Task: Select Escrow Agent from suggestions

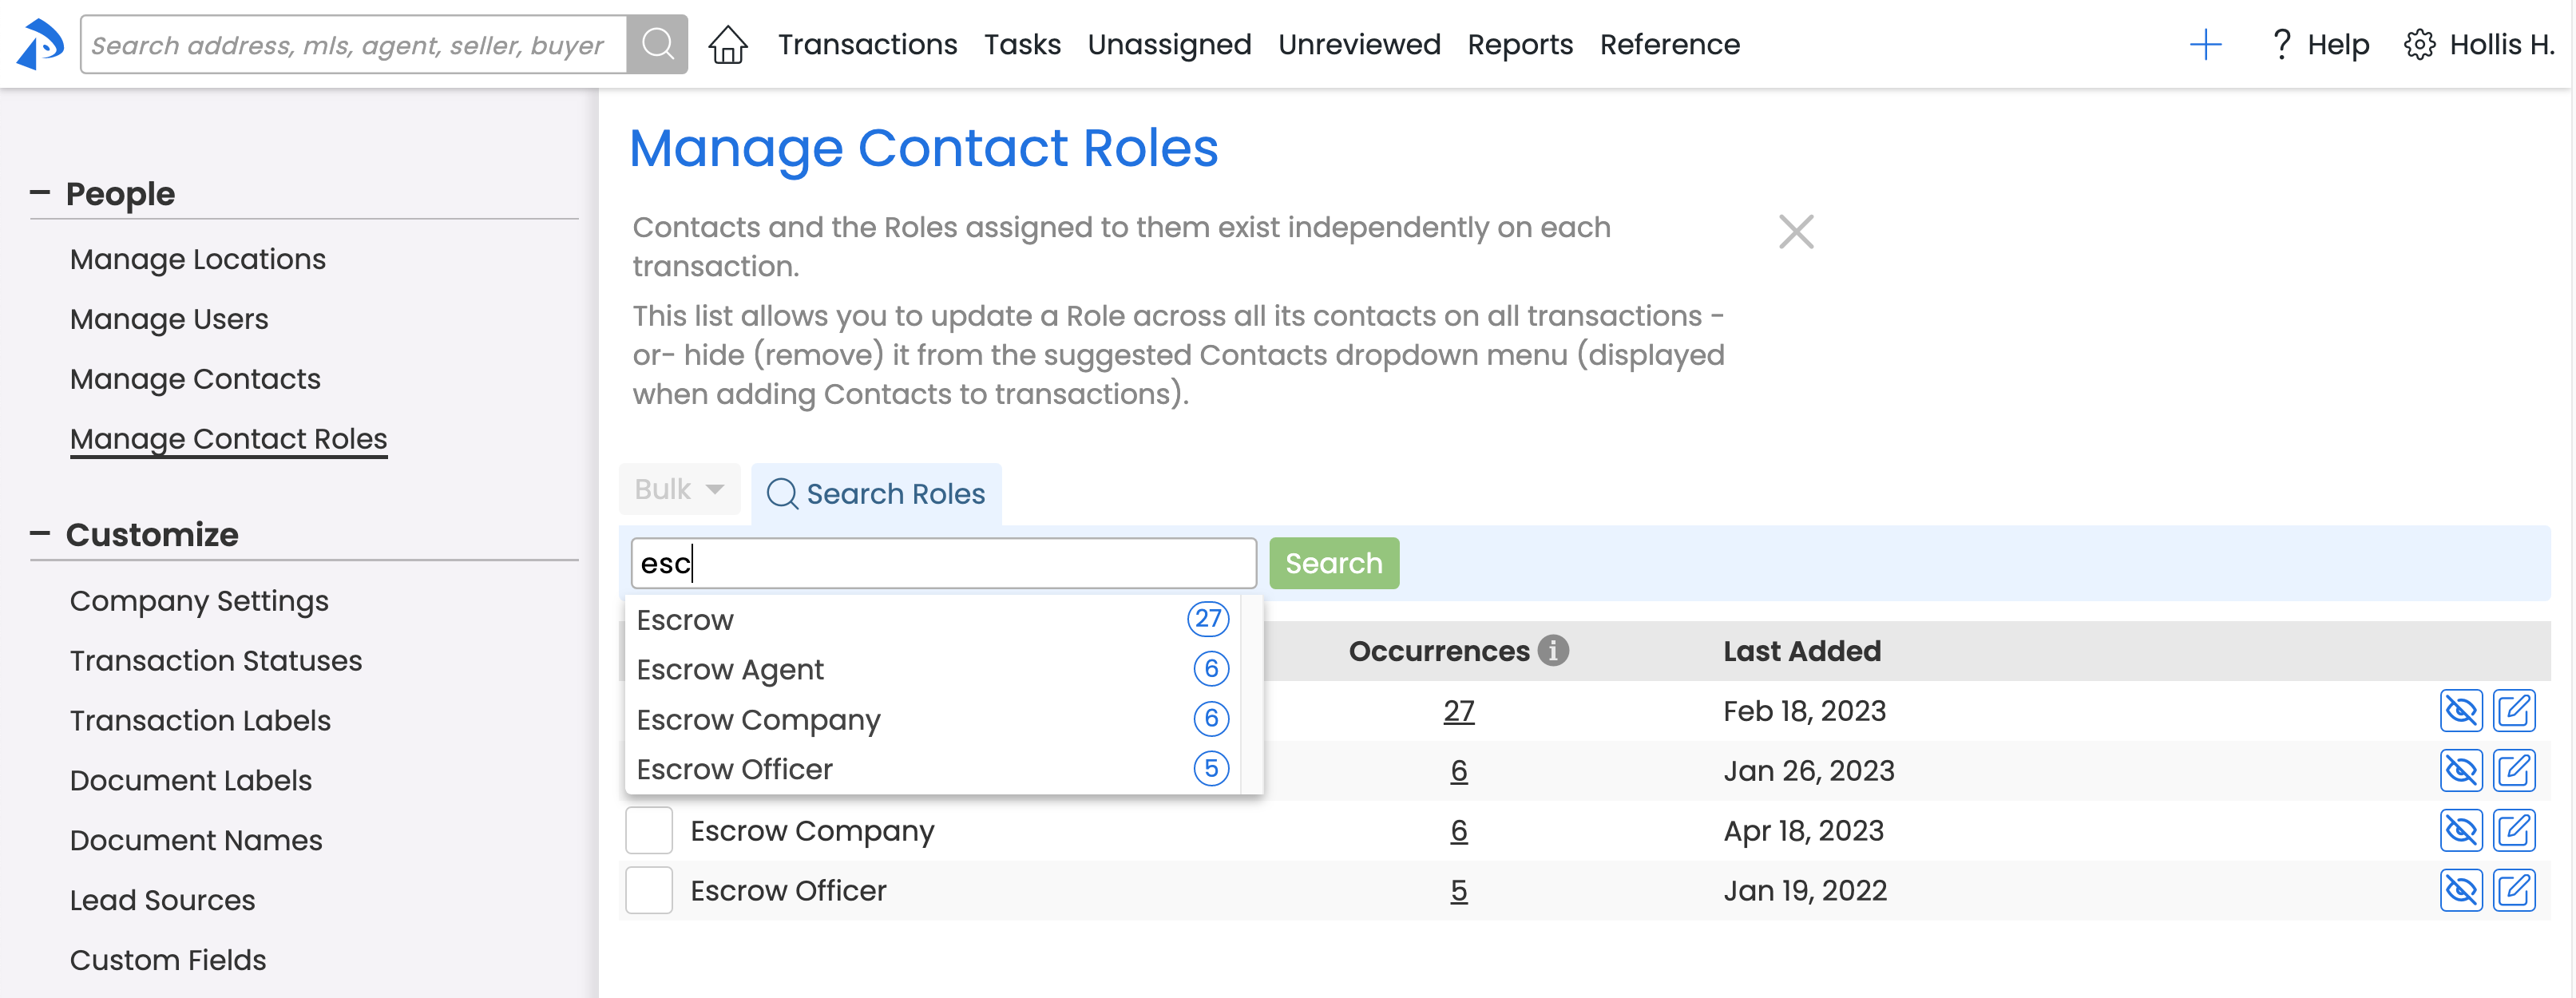Action: click(x=730, y=669)
